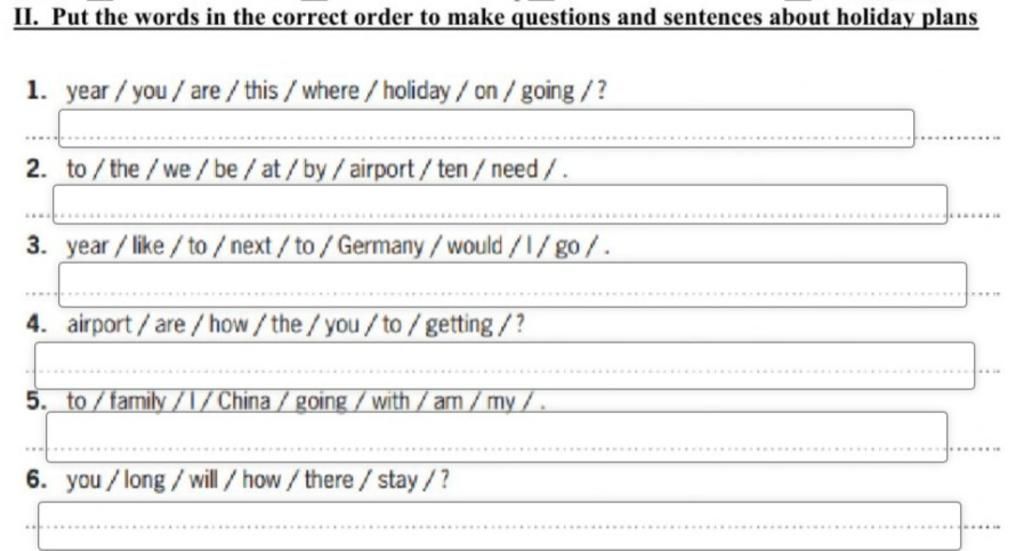Click the word 'China' in question 5
The width and height of the screenshot is (1024, 551).
(x=244, y=401)
